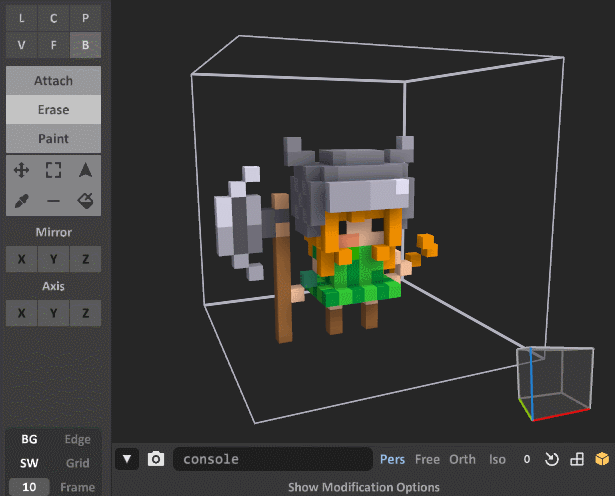
Task: Toggle Mirror Y
Action: coord(54,259)
